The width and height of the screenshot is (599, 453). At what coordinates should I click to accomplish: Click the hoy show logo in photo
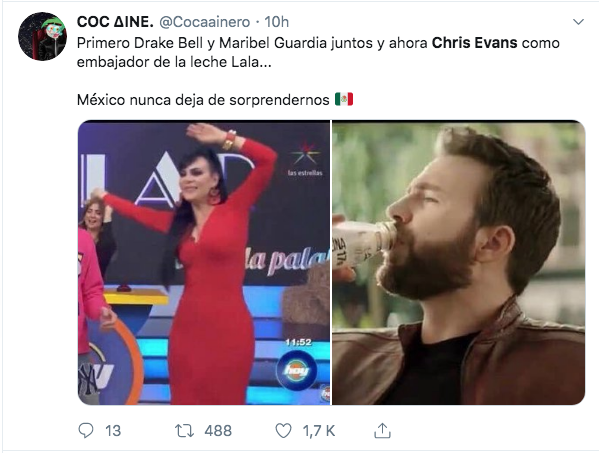297,369
